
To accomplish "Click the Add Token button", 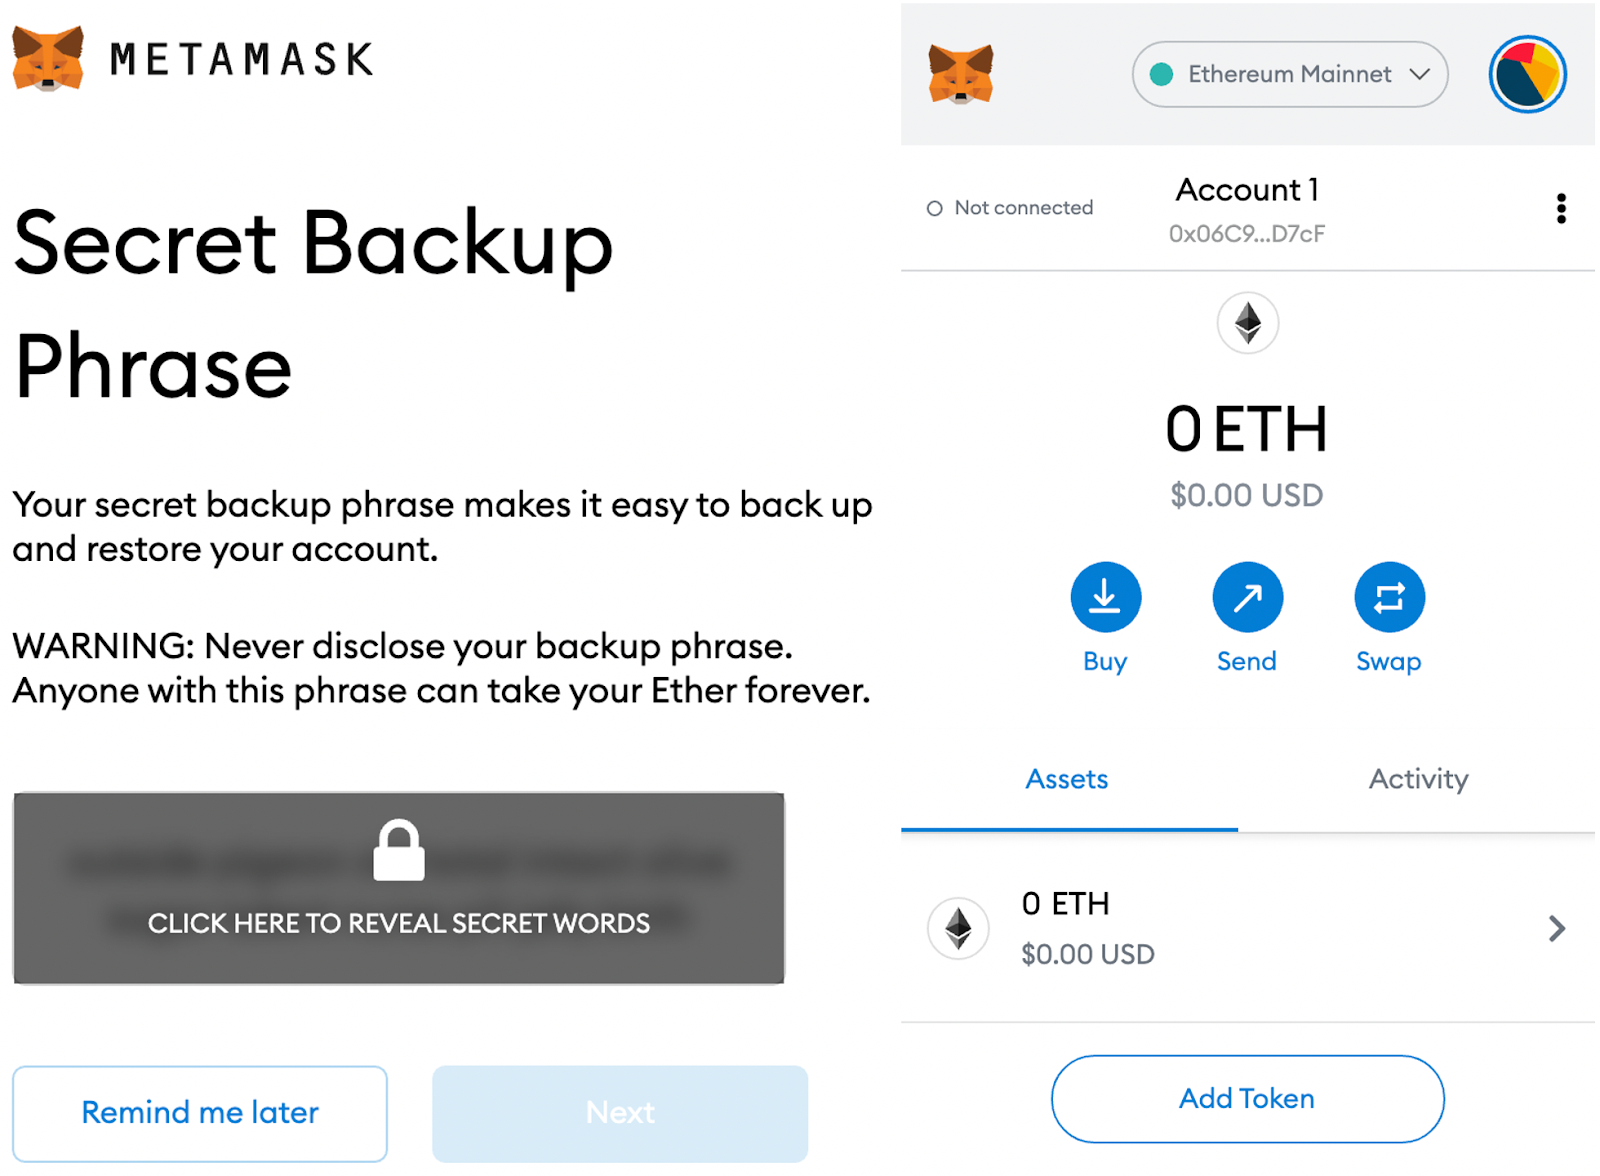I will pos(1247,1099).
